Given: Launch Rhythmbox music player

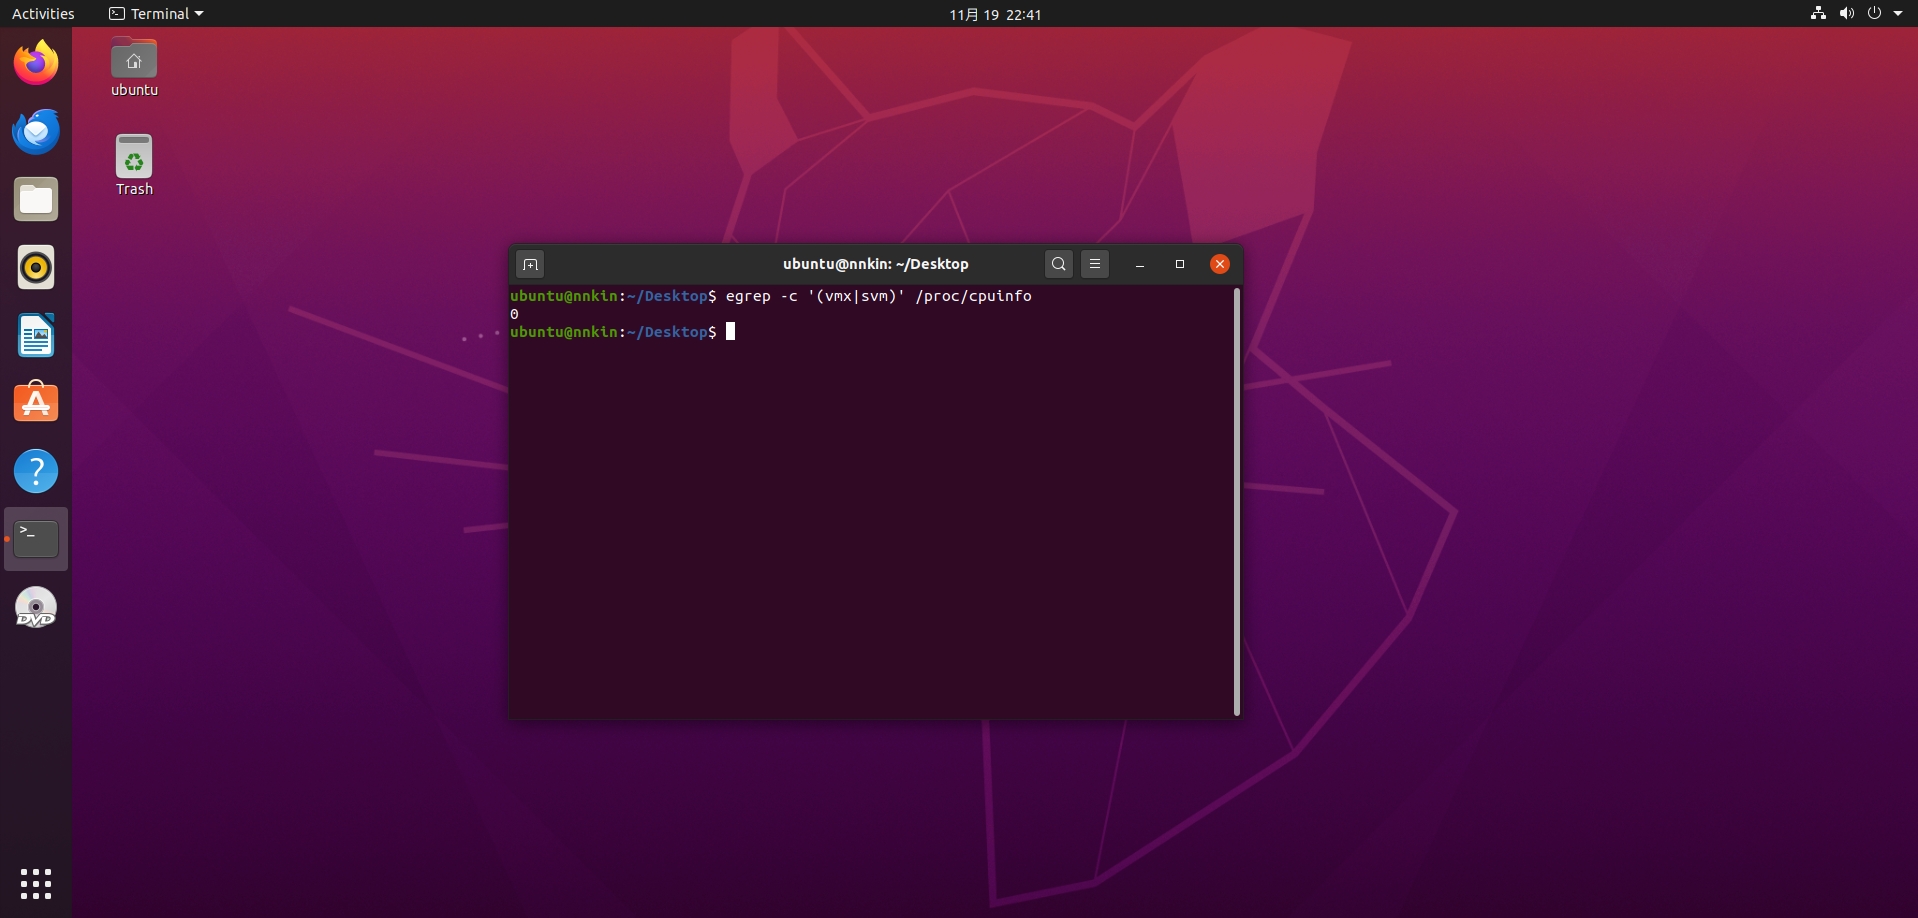Looking at the screenshot, I should click(36, 268).
